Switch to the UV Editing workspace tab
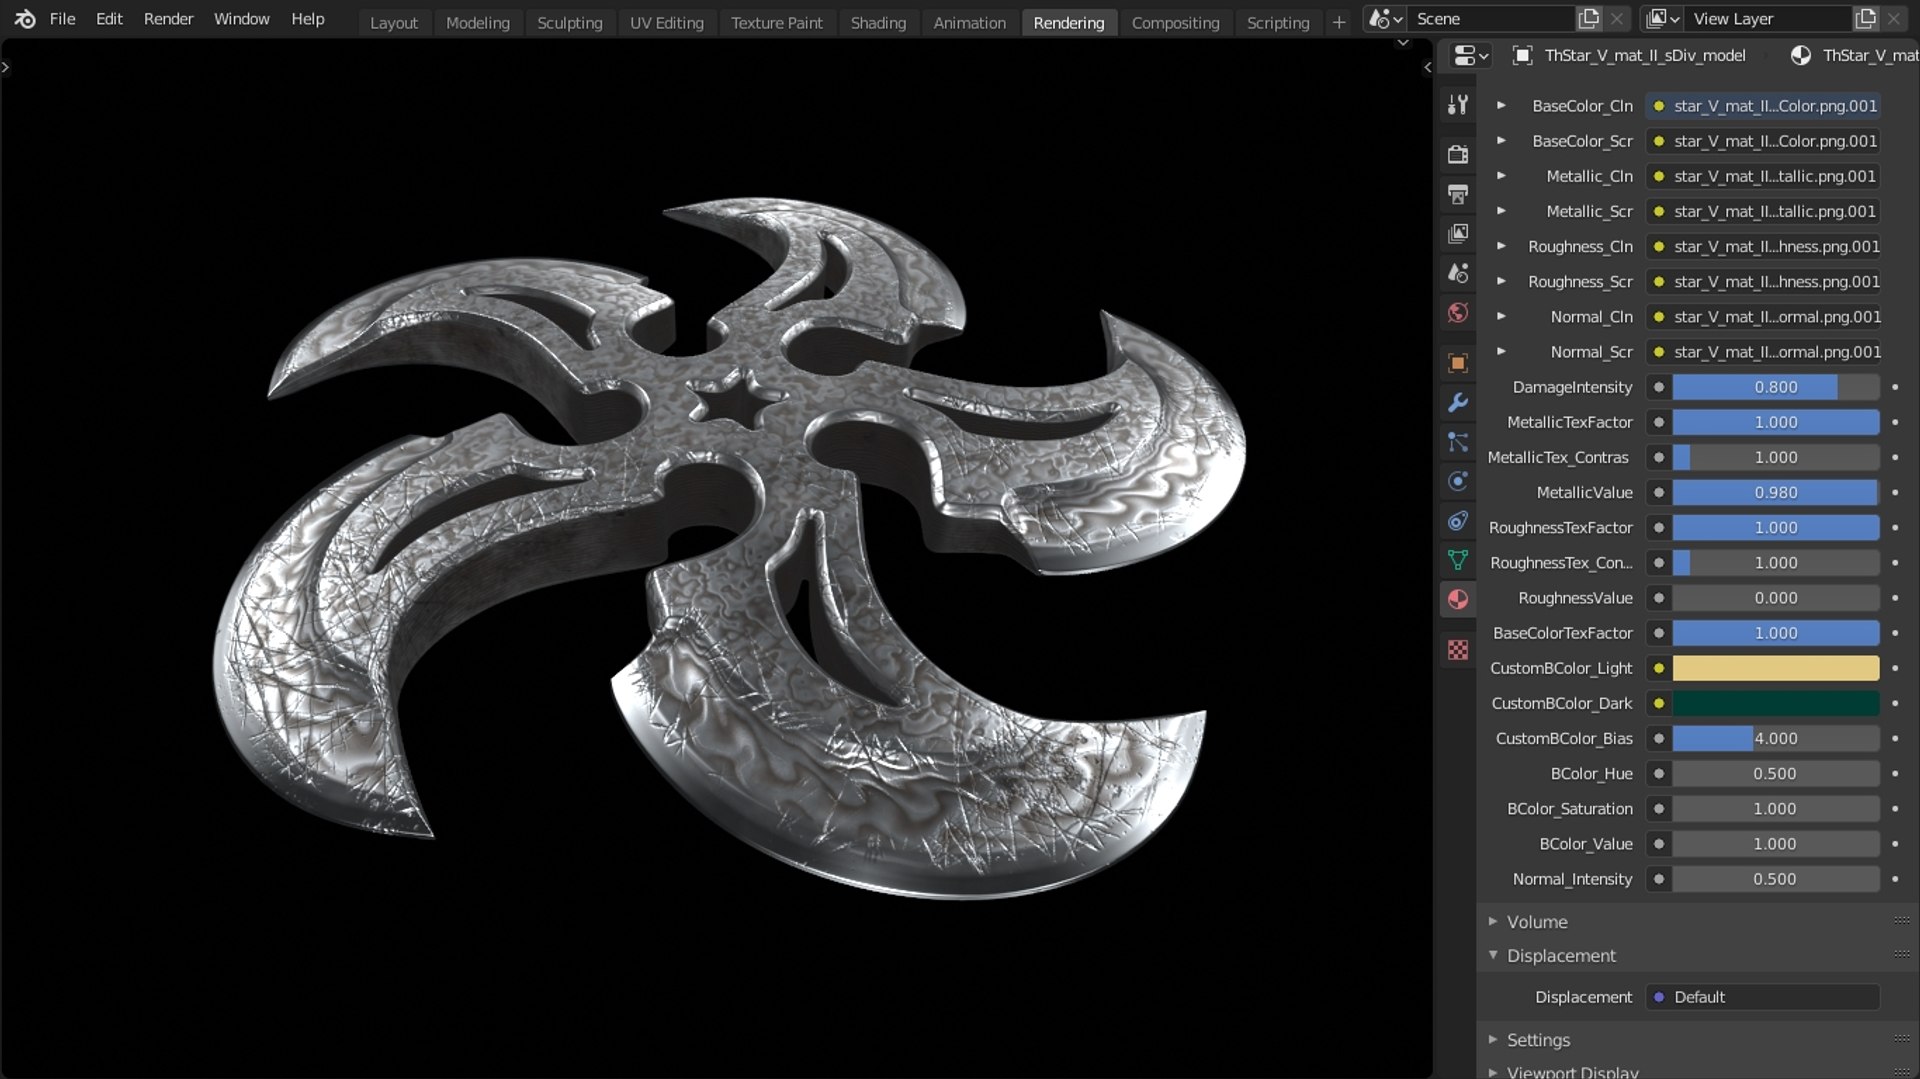 pyautogui.click(x=667, y=22)
